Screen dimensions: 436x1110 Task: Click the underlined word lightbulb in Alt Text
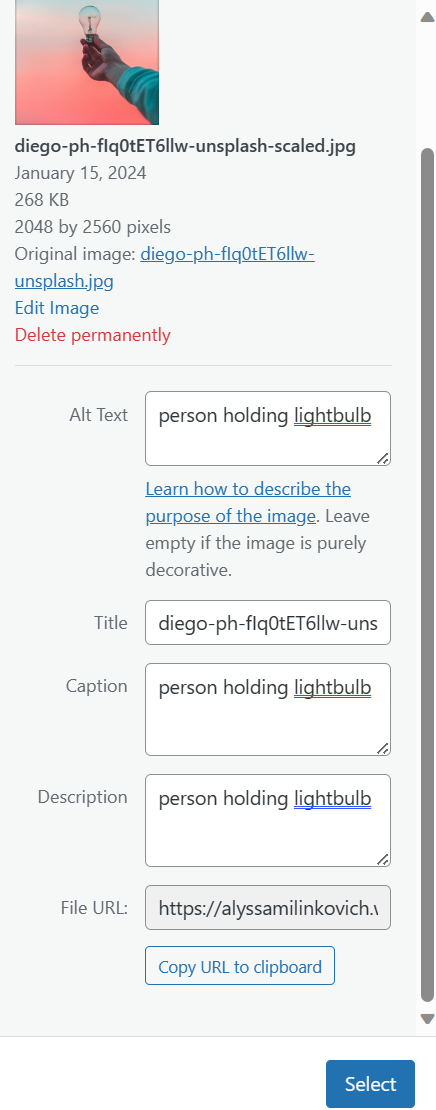pos(333,416)
